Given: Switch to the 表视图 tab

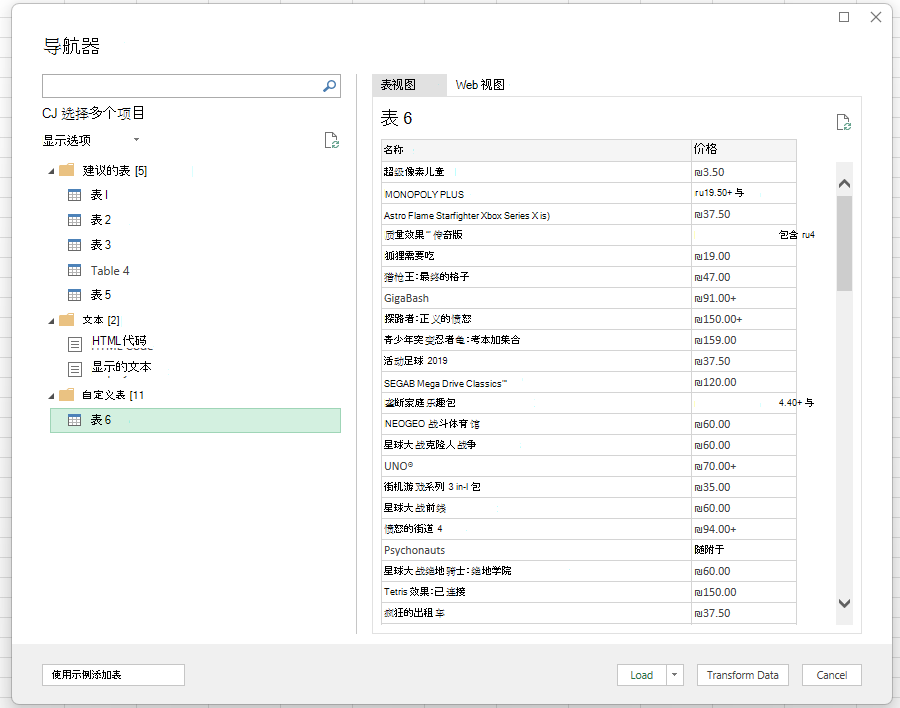Looking at the screenshot, I should pos(409,85).
